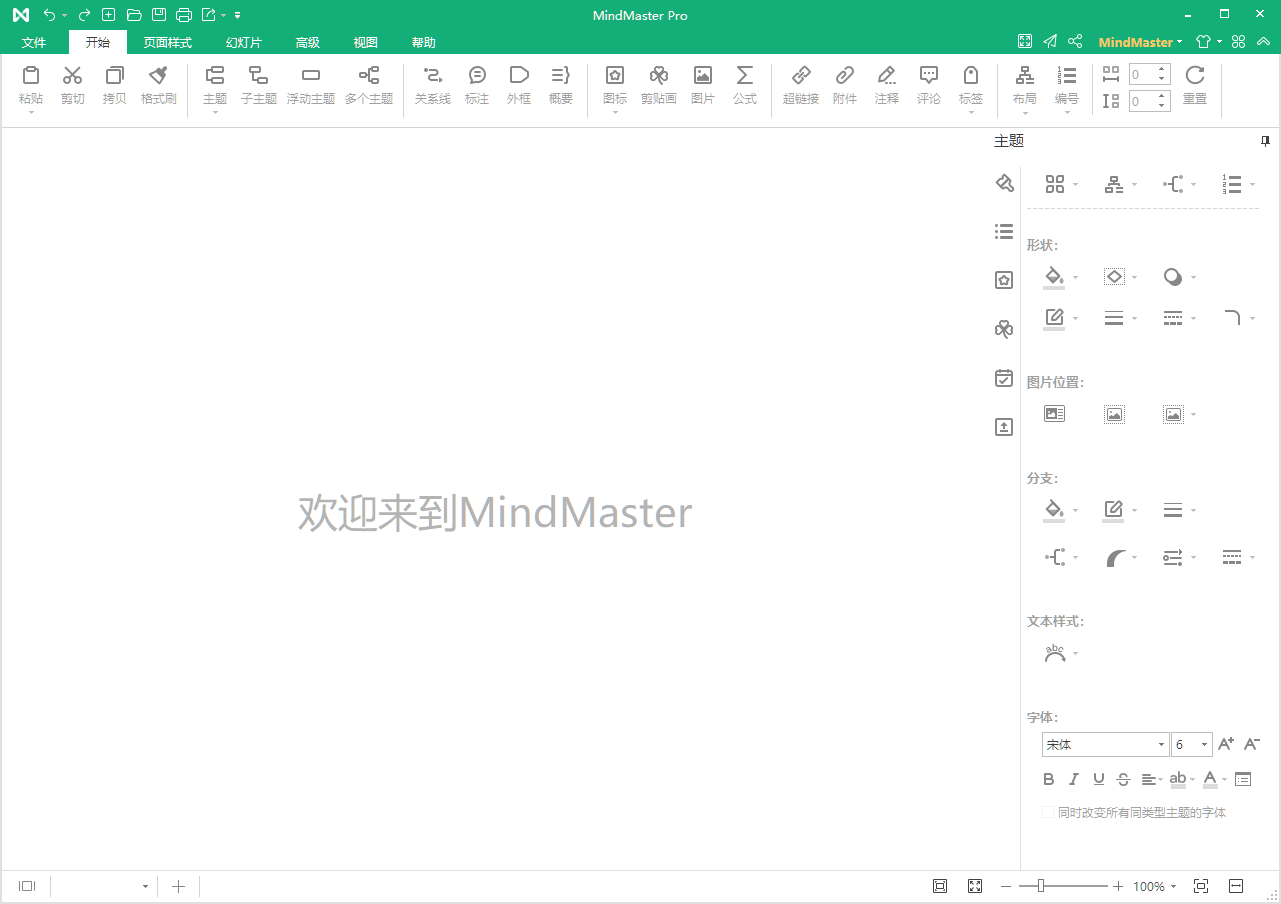The height and width of the screenshot is (904, 1281).
Task: Switch to the Advanced (高级) tab
Action: 308,43
